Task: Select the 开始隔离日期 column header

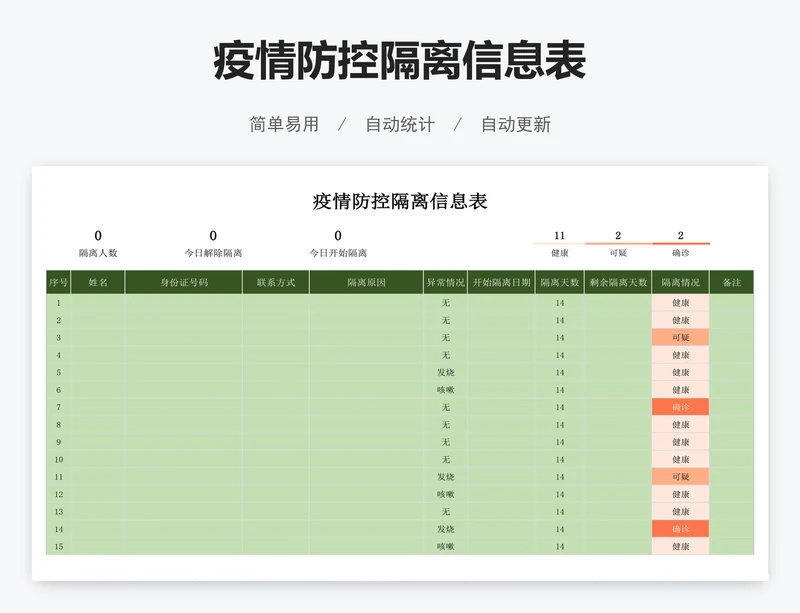Action: [x=502, y=282]
